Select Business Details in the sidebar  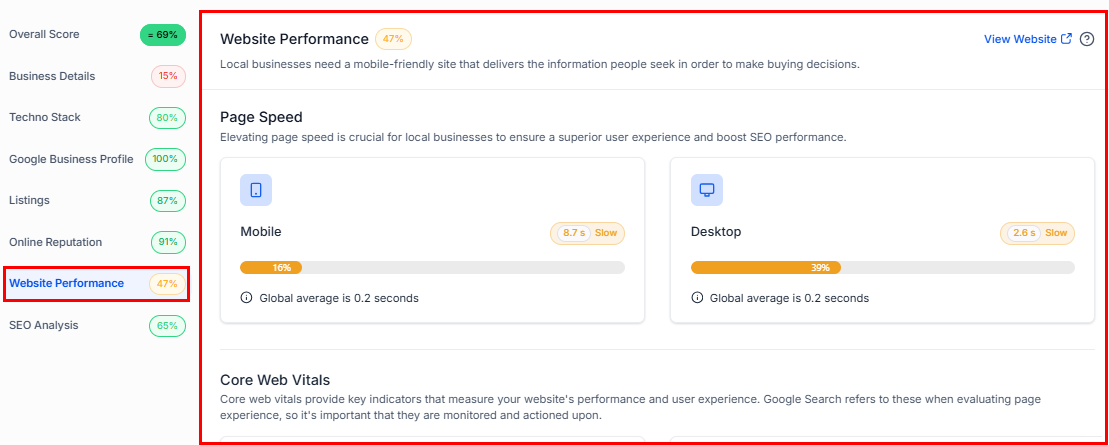[x=52, y=76]
